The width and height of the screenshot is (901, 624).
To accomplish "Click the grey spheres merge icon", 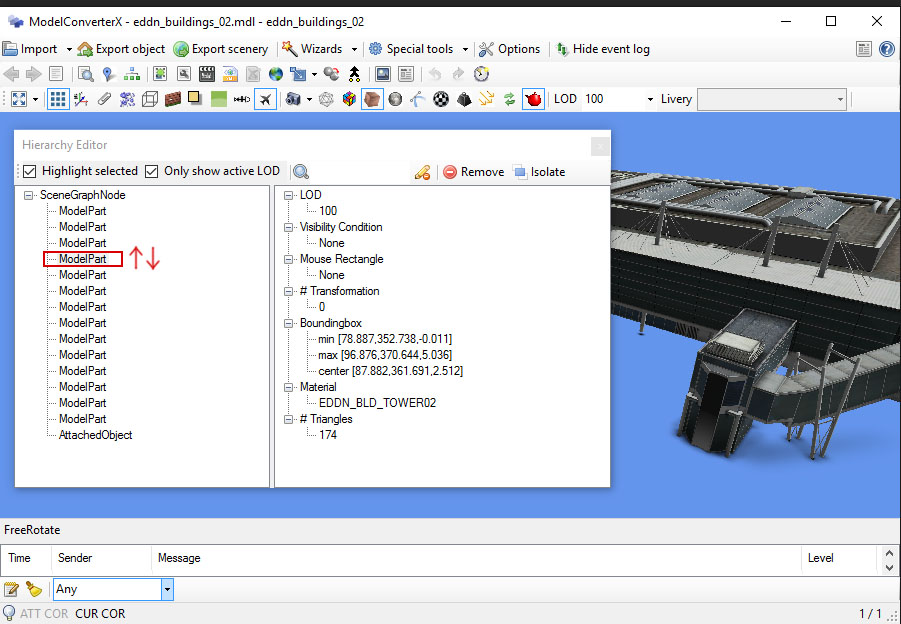I will click(x=332, y=74).
